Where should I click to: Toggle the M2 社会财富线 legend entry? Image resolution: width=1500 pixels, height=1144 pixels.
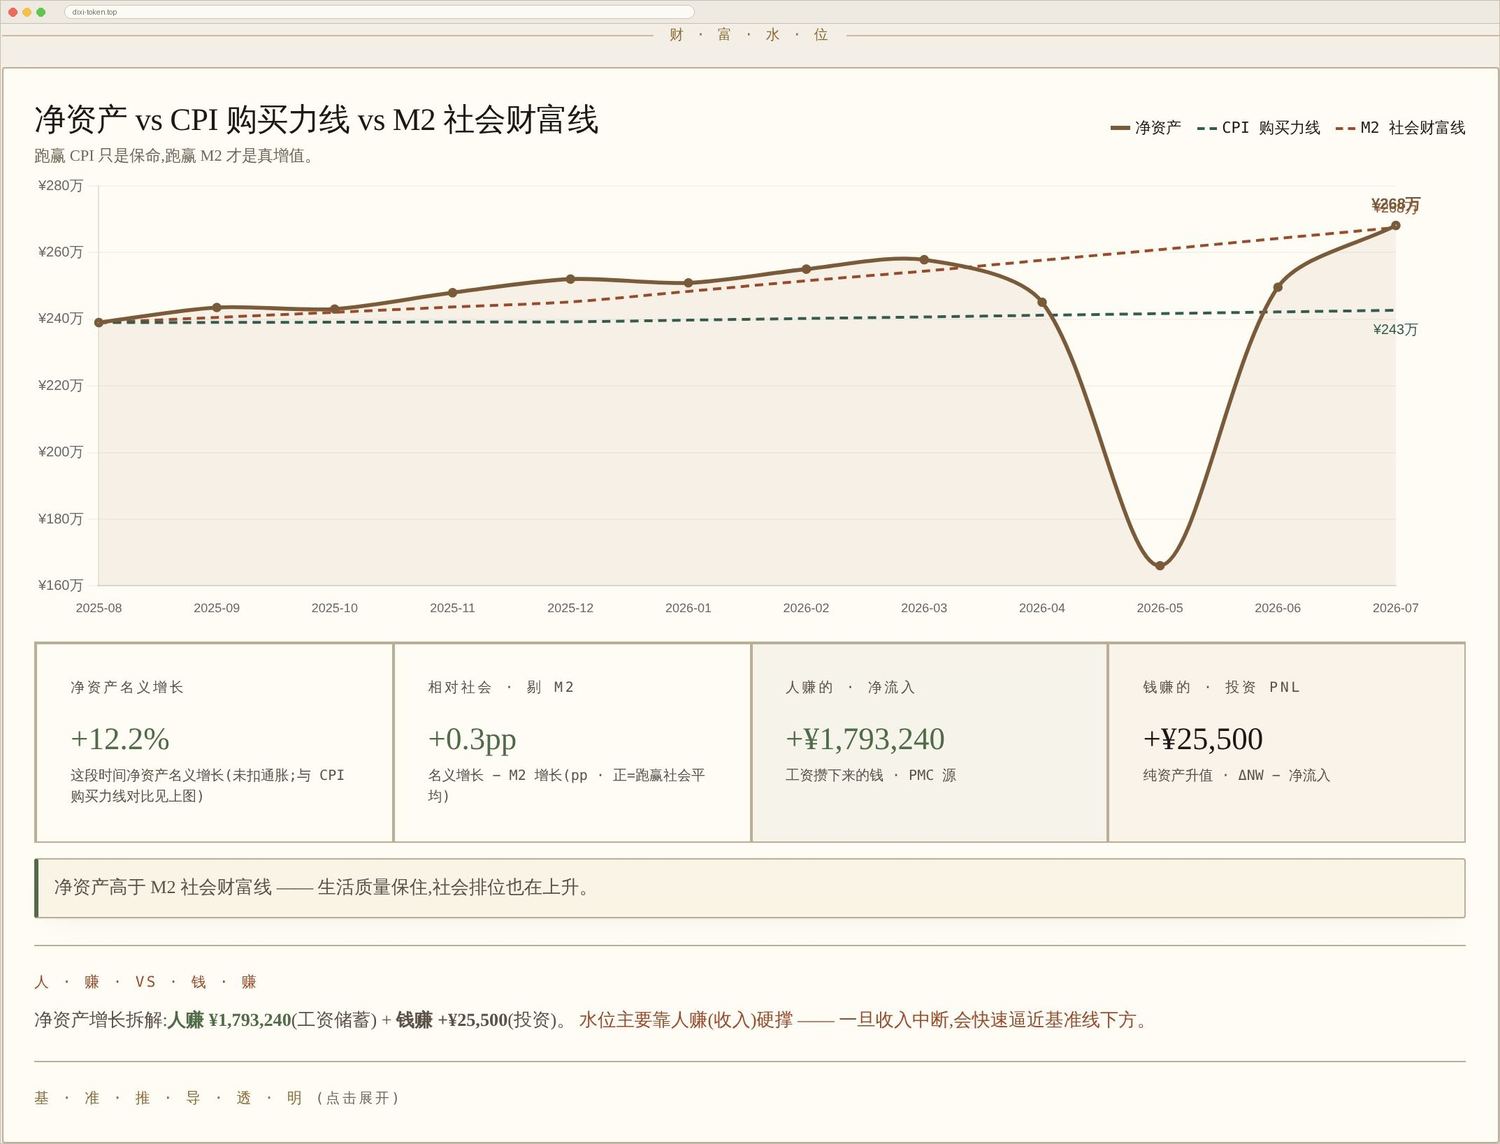point(1400,128)
